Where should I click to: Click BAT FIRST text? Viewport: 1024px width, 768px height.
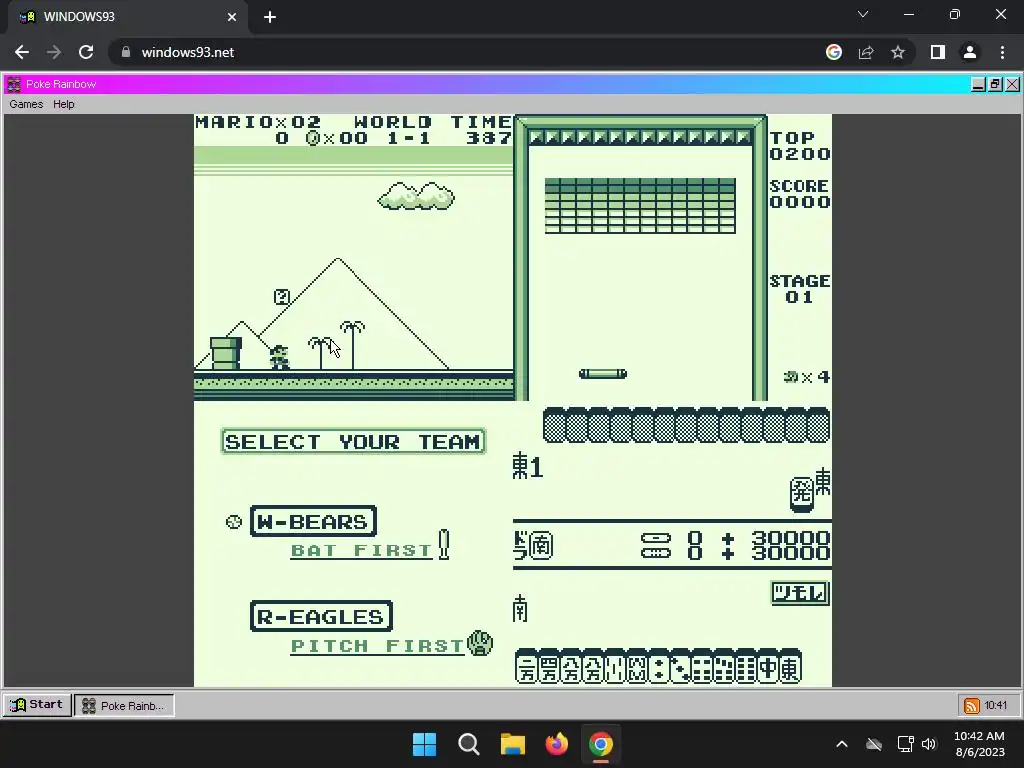tap(361, 551)
